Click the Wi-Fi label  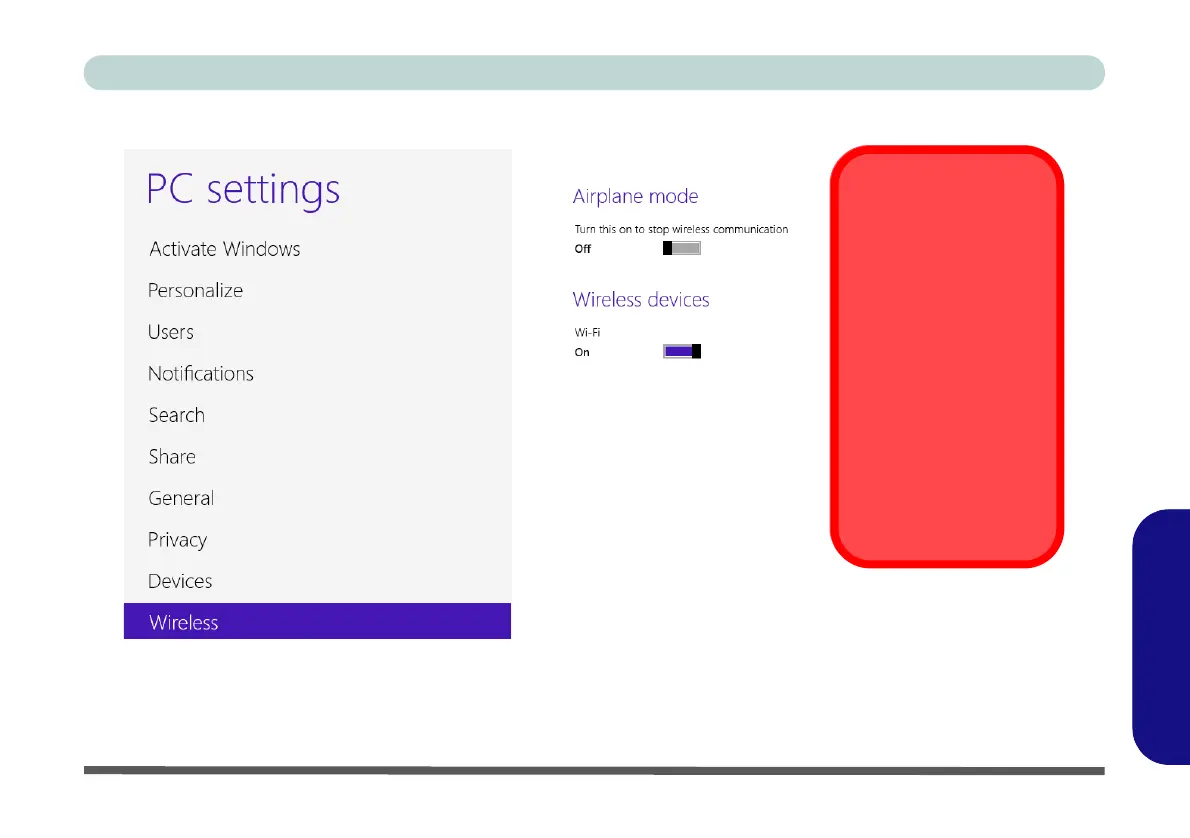pos(587,332)
